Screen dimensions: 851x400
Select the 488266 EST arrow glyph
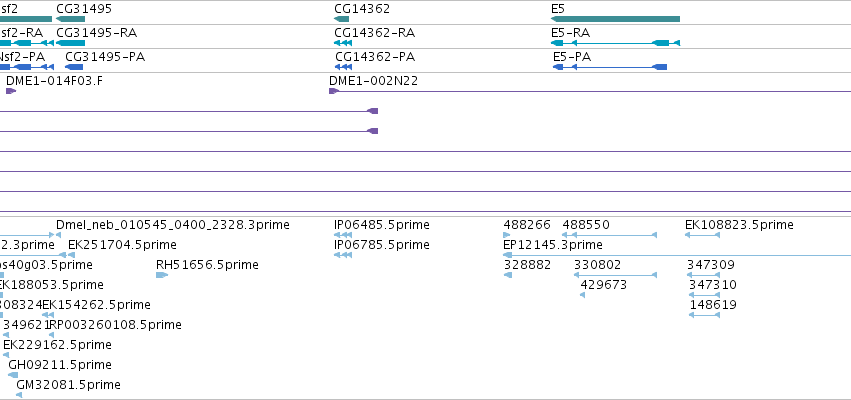tap(507, 235)
